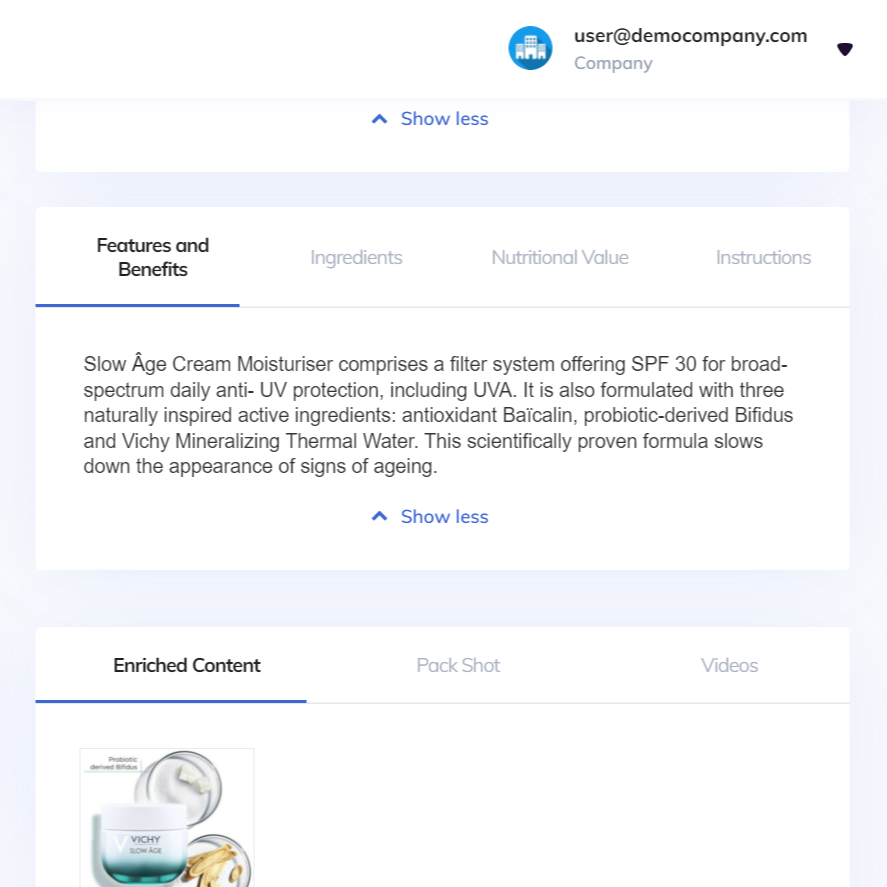Select the Features and Benefits tab
This screenshot has height=887, width=887.
(153, 257)
